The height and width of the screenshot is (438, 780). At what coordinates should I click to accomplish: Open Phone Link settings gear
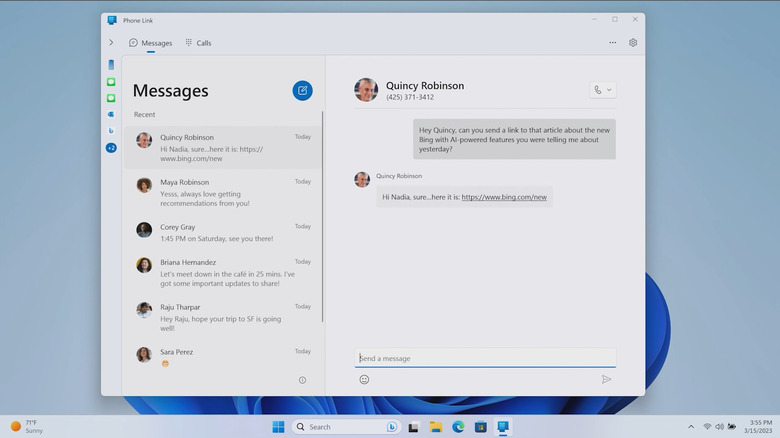pyautogui.click(x=633, y=43)
